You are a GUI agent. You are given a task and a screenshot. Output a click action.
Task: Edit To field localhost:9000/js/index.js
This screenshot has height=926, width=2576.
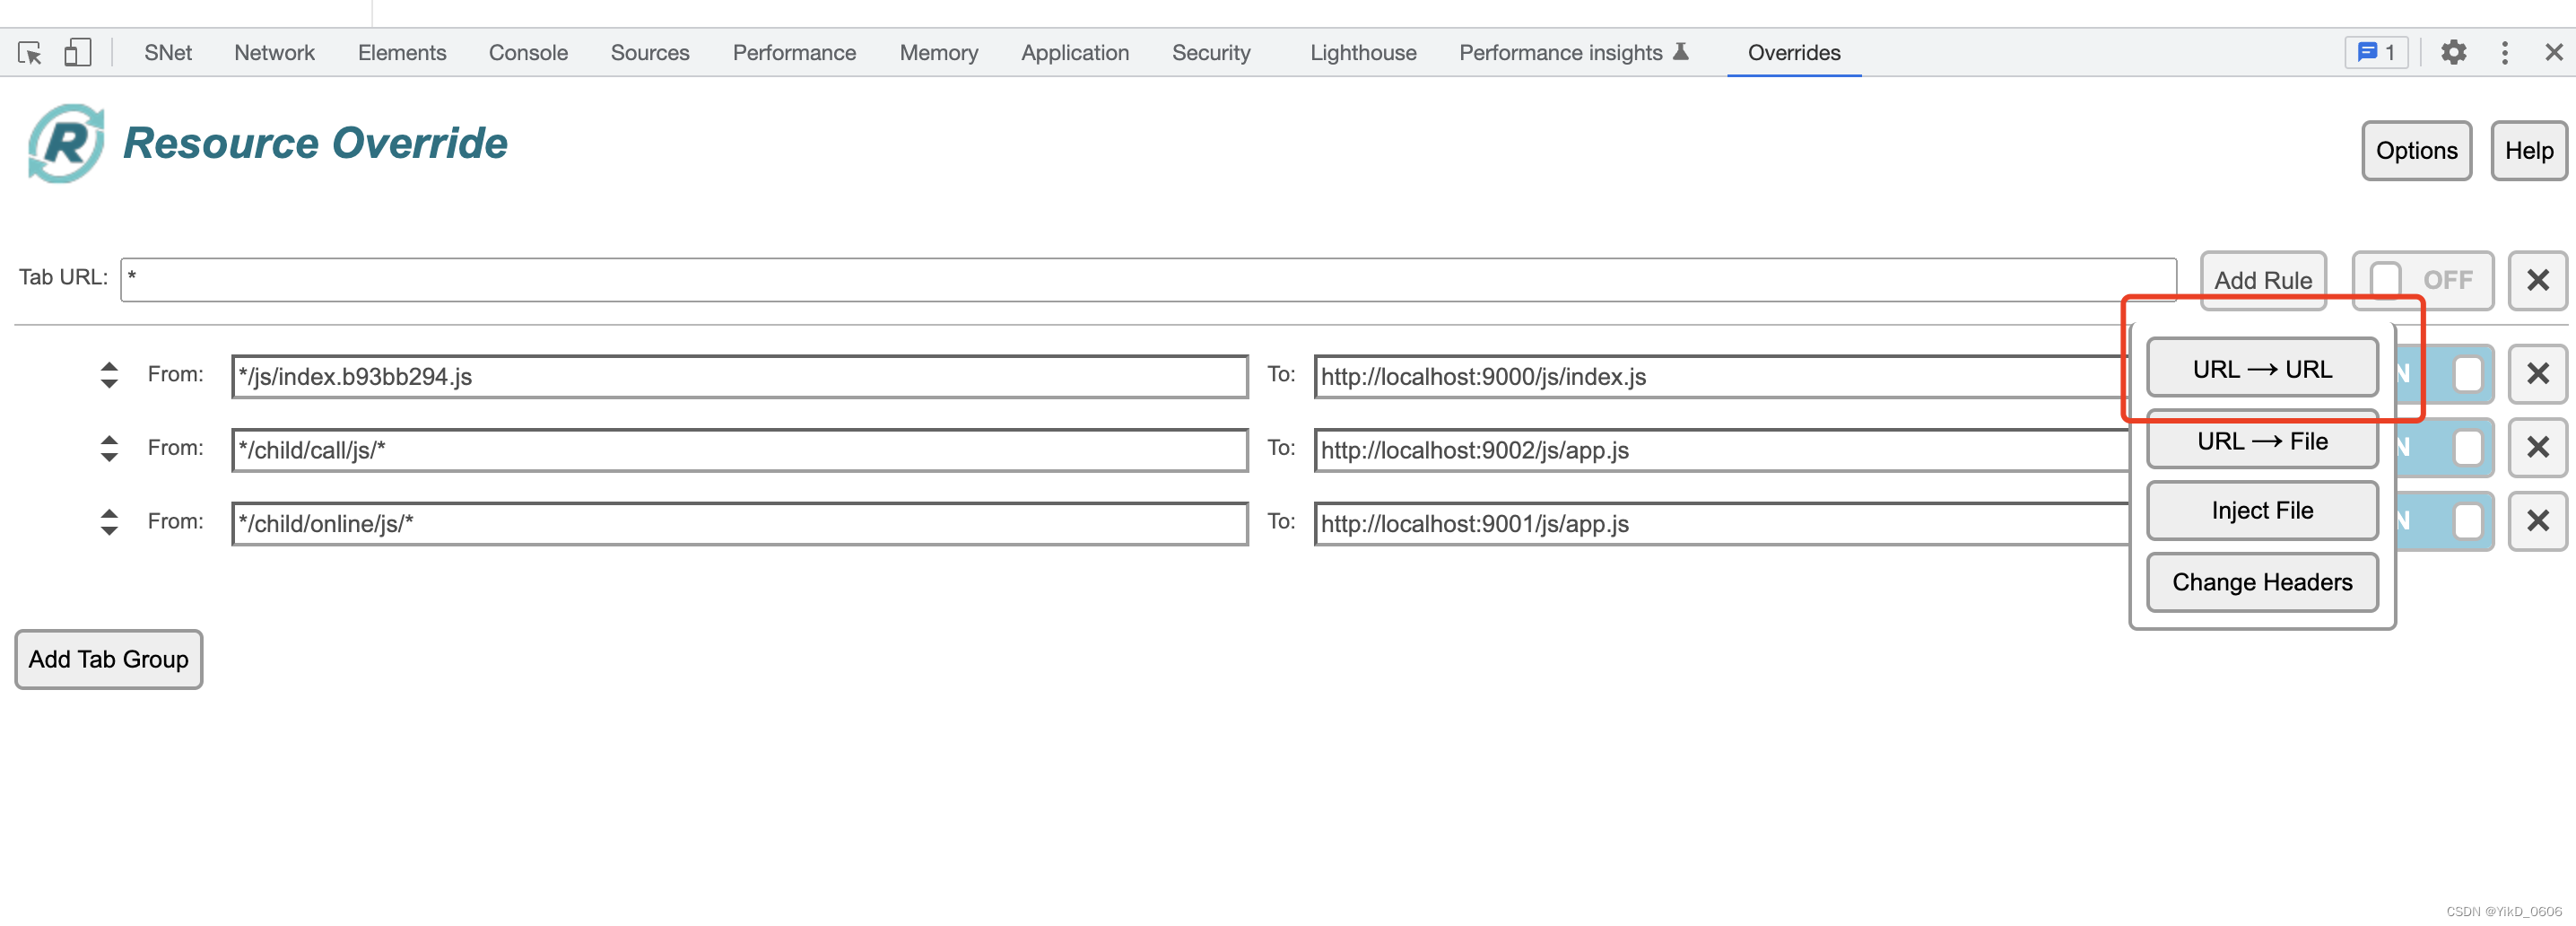tap(1722, 377)
